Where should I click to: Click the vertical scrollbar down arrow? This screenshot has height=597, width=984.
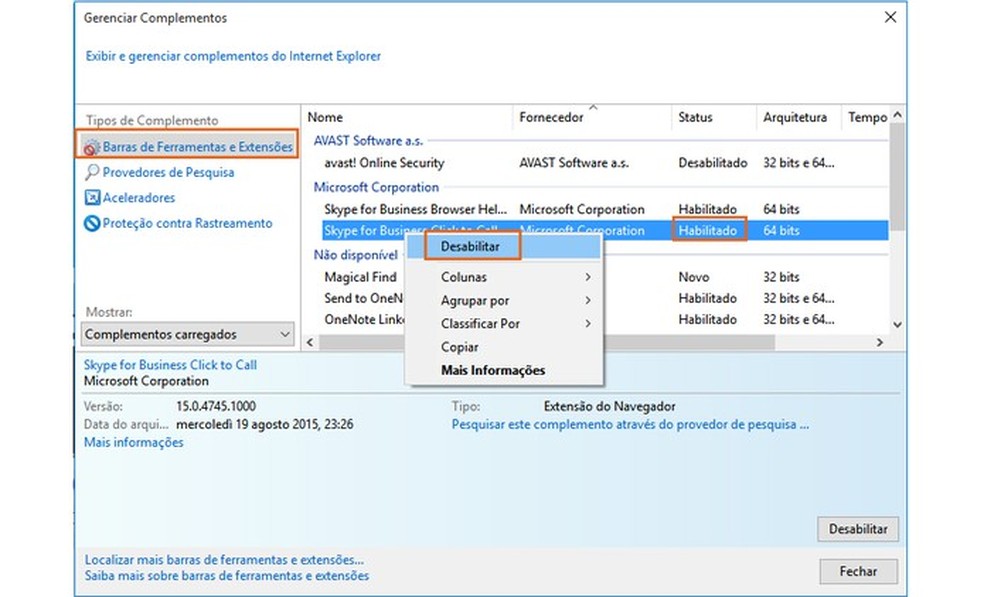896,325
